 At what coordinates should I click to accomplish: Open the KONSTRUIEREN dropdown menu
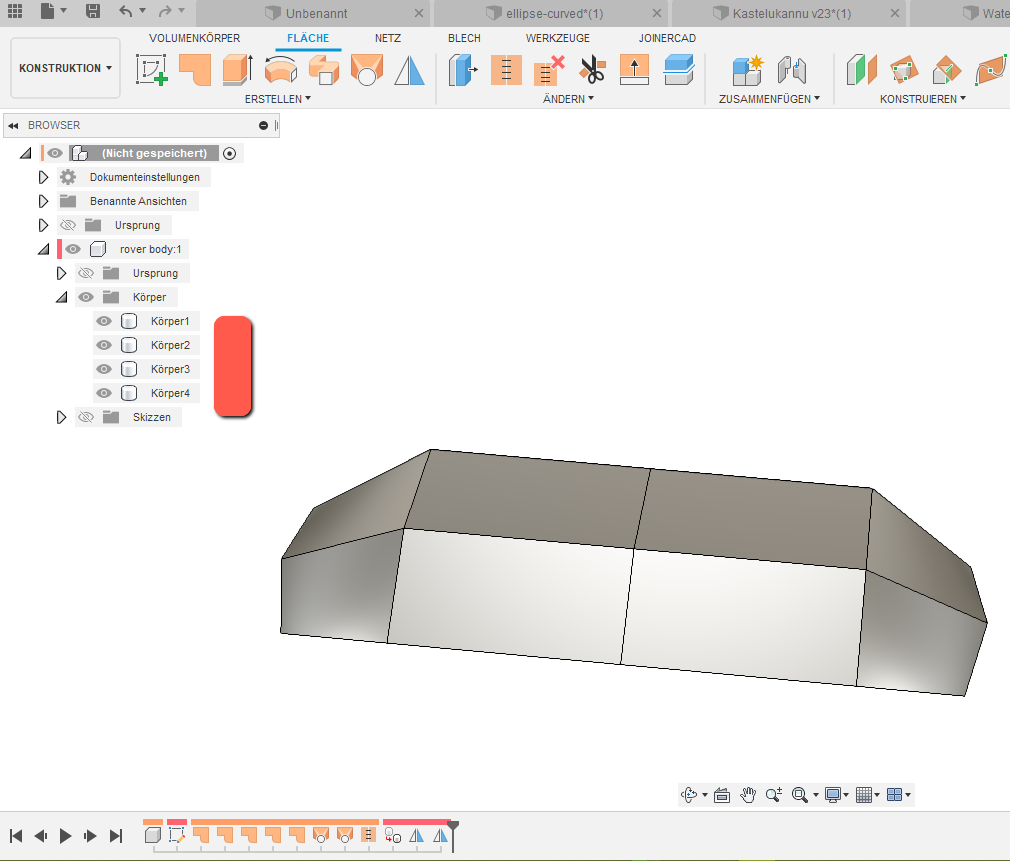[x=922, y=99]
